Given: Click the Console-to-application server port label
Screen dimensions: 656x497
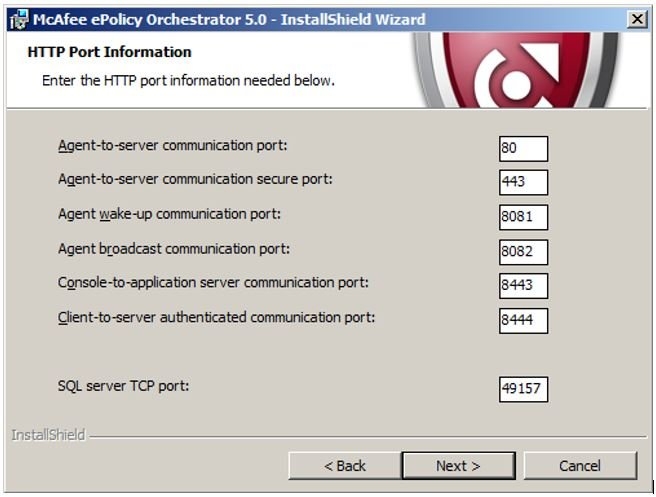Looking at the screenshot, I should (x=214, y=283).
